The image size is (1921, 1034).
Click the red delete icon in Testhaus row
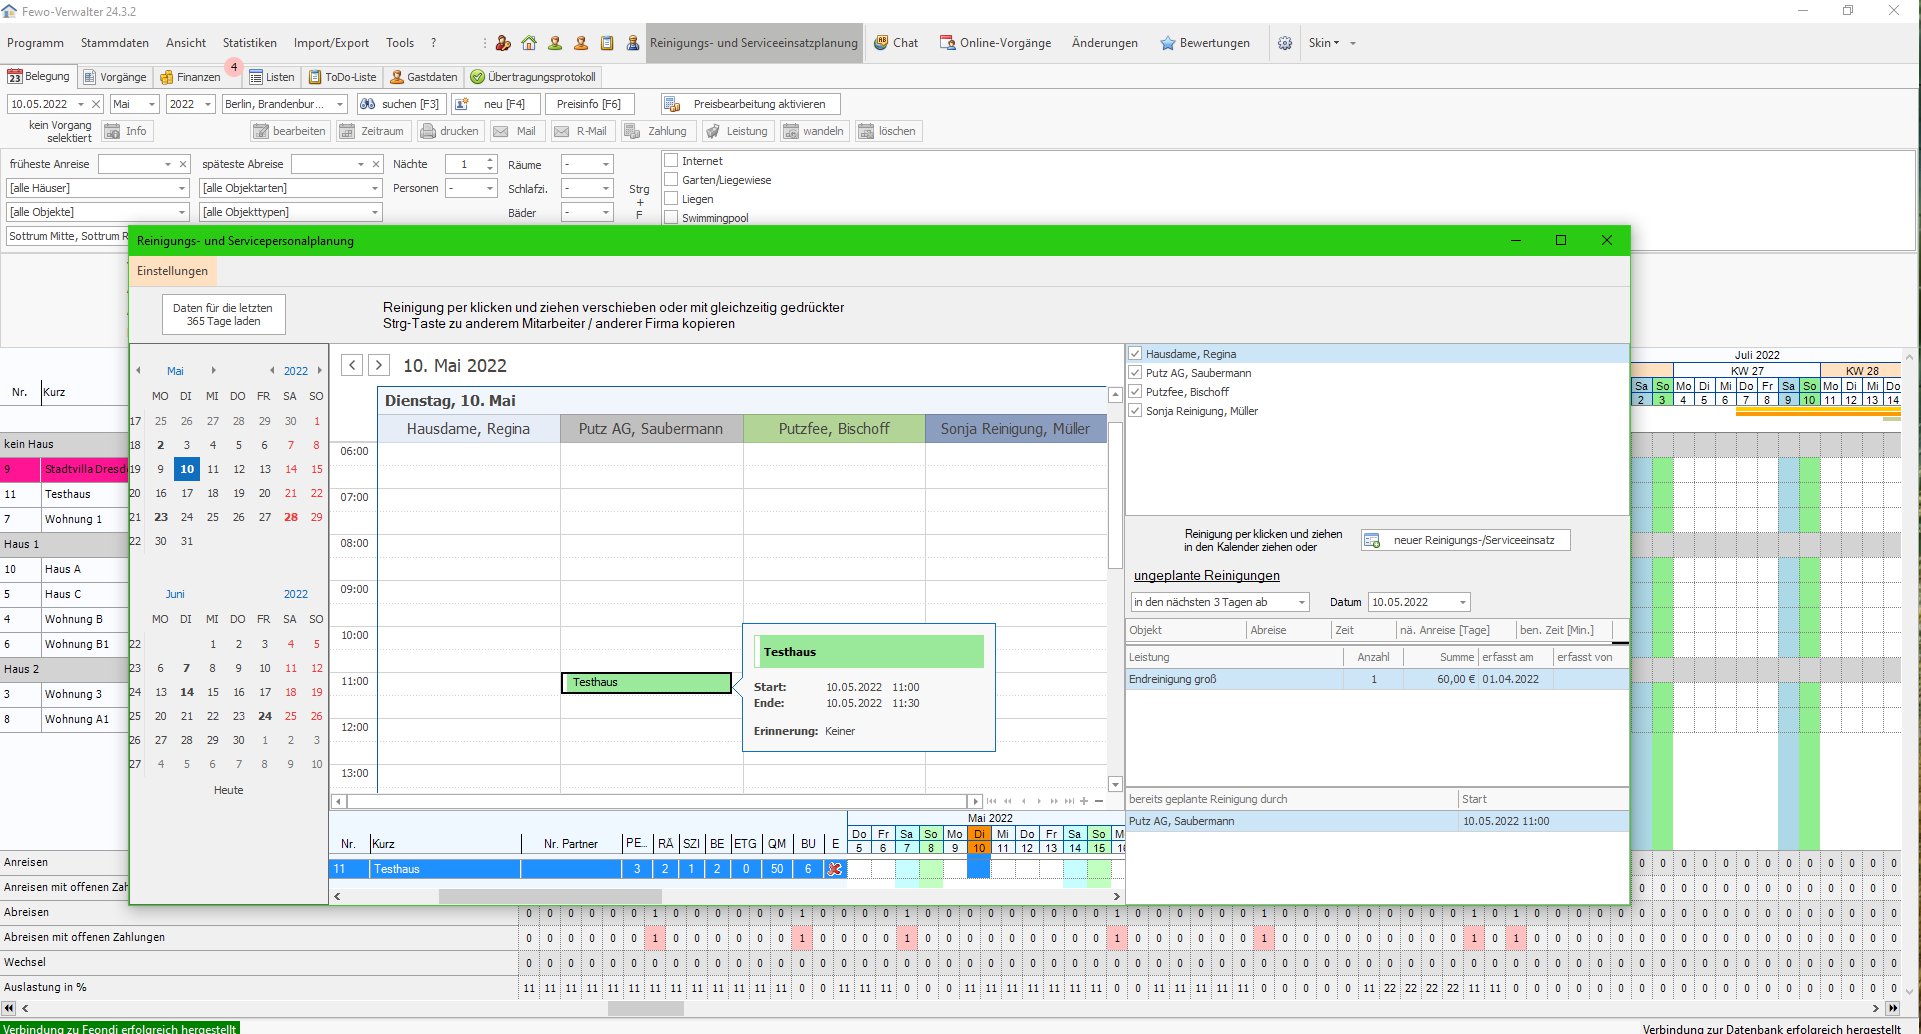click(x=834, y=869)
